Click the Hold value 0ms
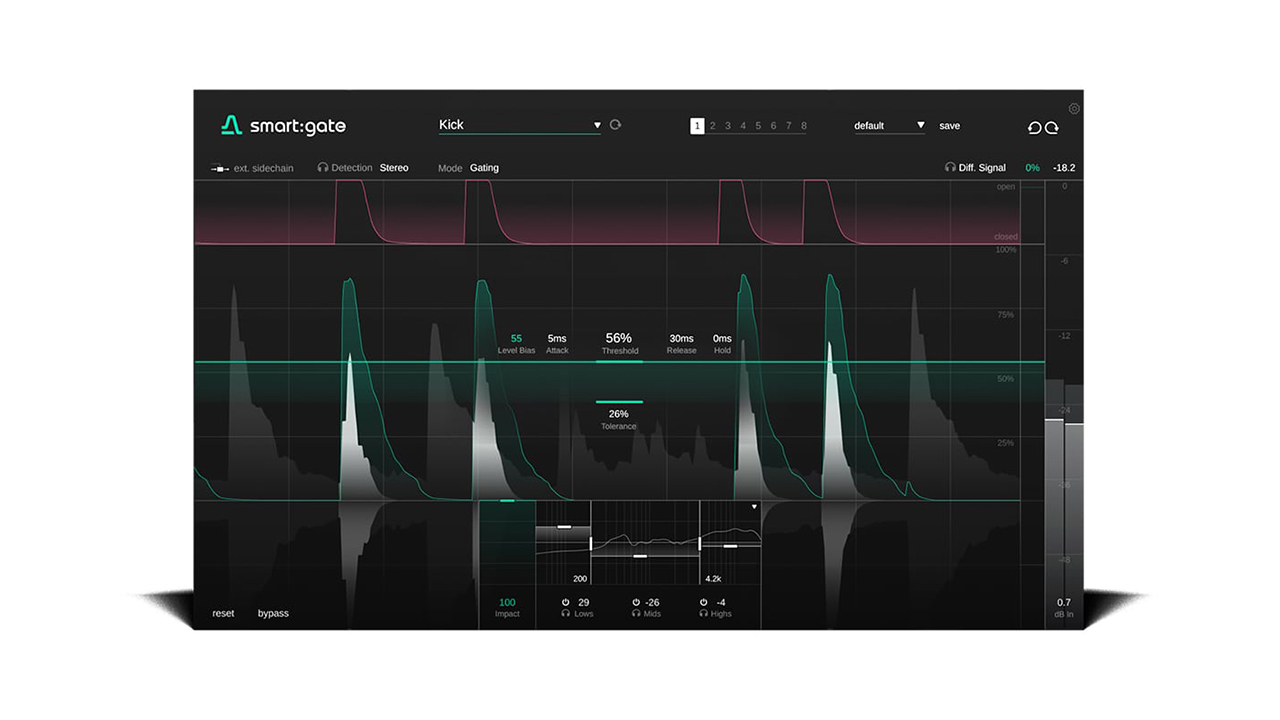Screen dimensions: 1280x720 (722, 339)
